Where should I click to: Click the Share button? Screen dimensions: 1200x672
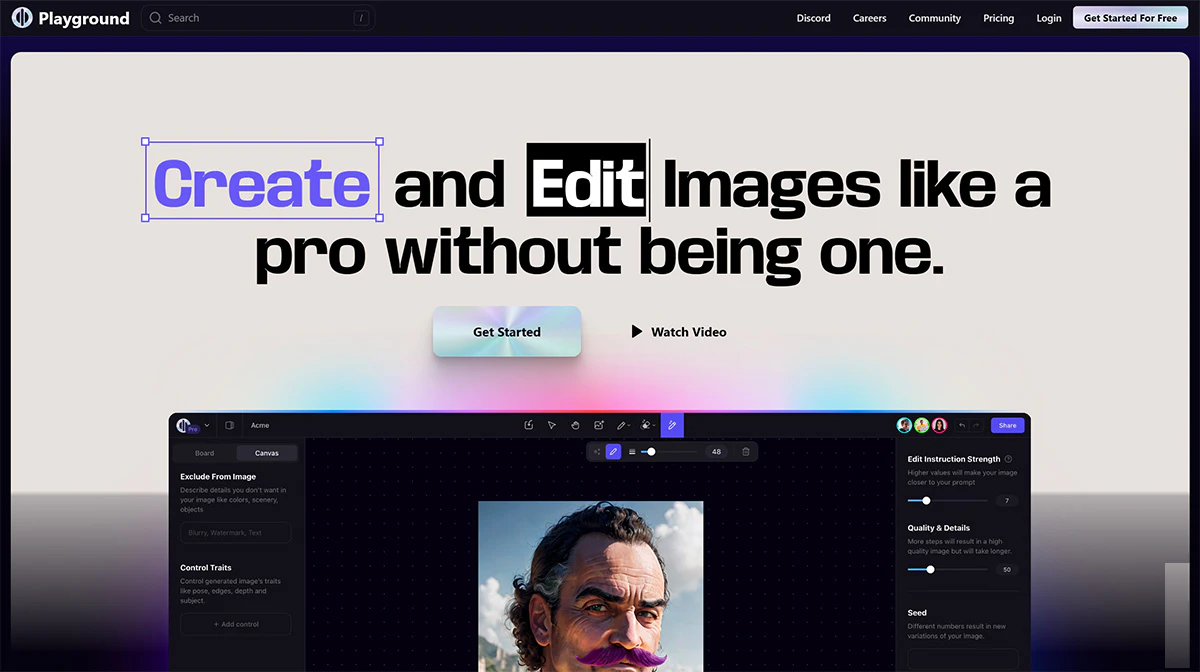pyautogui.click(x=1007, y=425)
